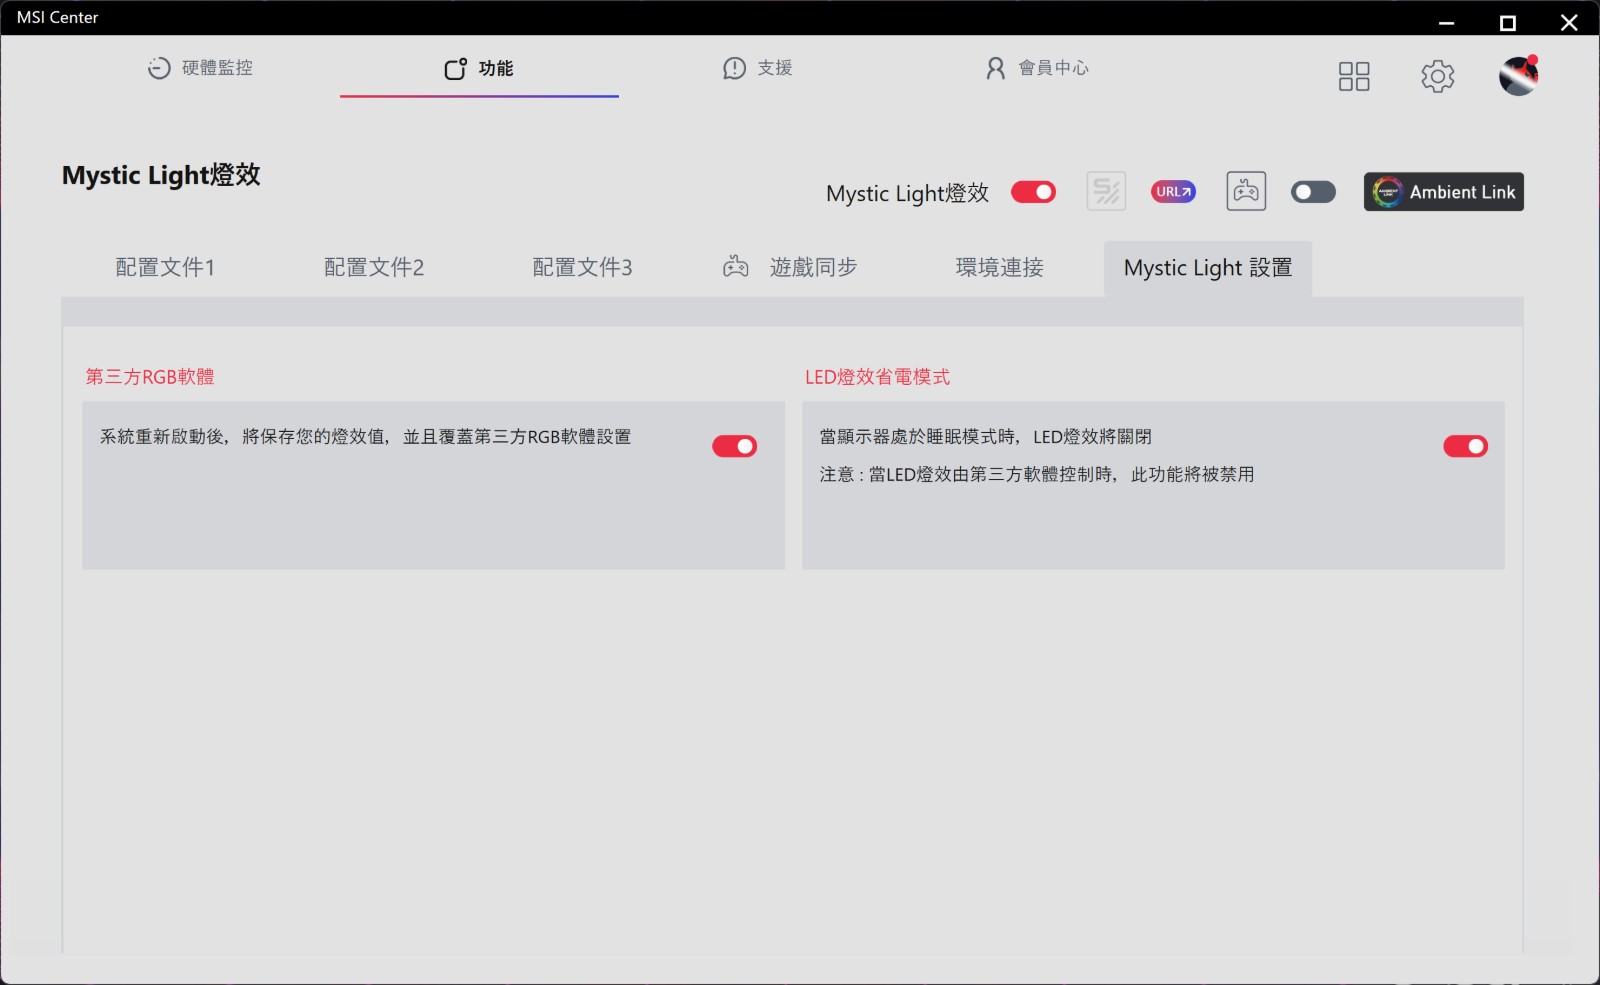Viewport: 1600px width, 985px height.
Task: Open the apps grid icon
Action: click(x=1353, y=76)
